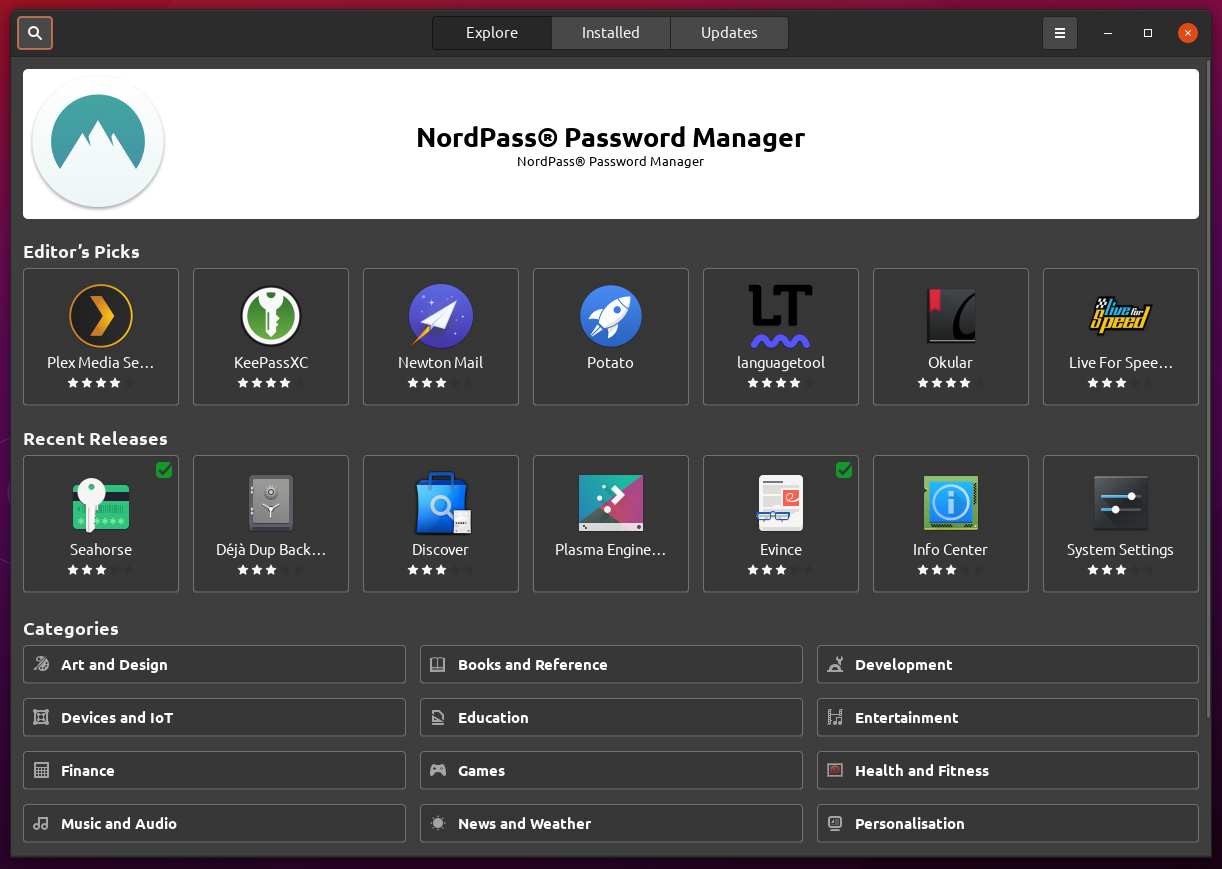Viewport: 1222px width, 869px height.
Task: Open the NordPass Password Manager banner title
Action: click(611, 137)
